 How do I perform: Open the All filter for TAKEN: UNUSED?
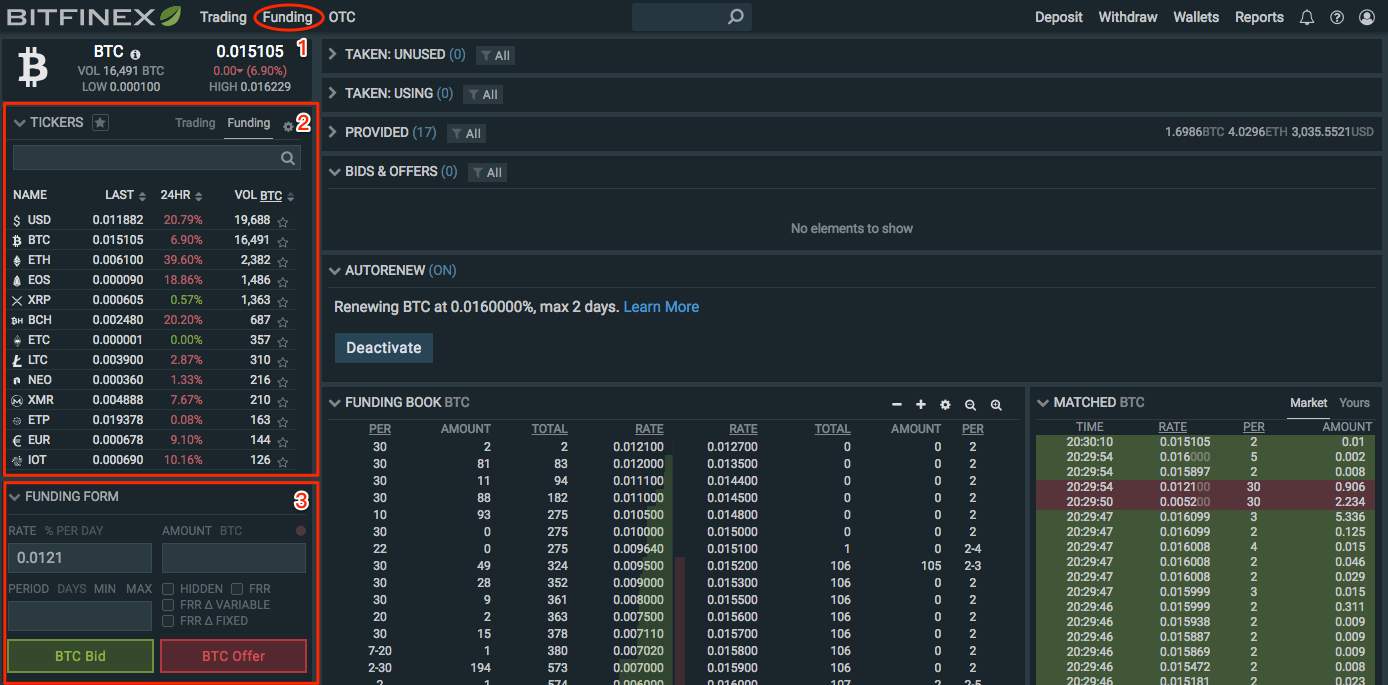495,56
